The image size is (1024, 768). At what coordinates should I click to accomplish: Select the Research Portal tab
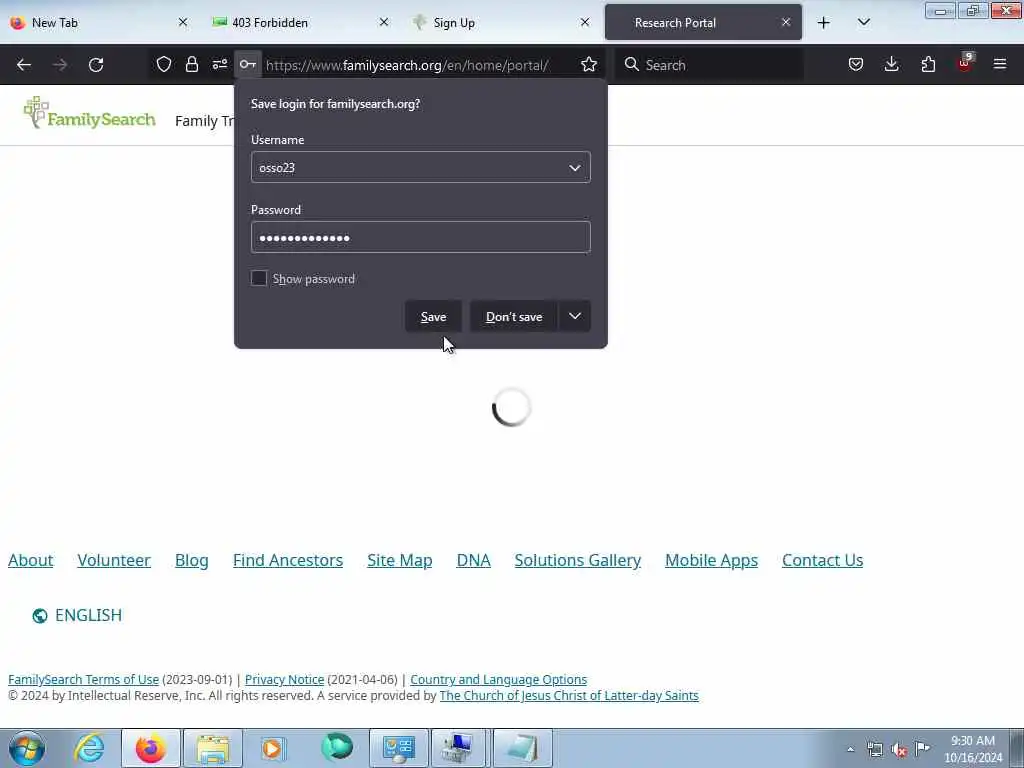[703, 23]
